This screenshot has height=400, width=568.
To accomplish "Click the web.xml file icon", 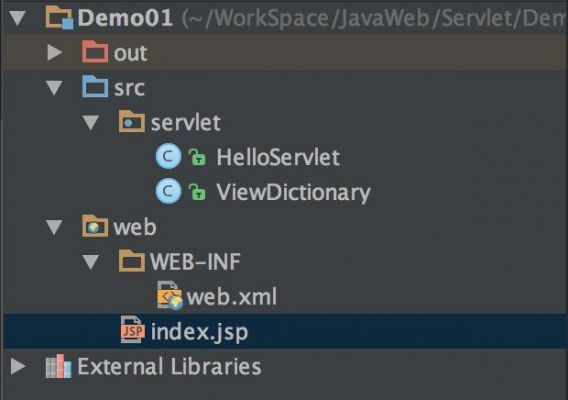I will [170, 296].
